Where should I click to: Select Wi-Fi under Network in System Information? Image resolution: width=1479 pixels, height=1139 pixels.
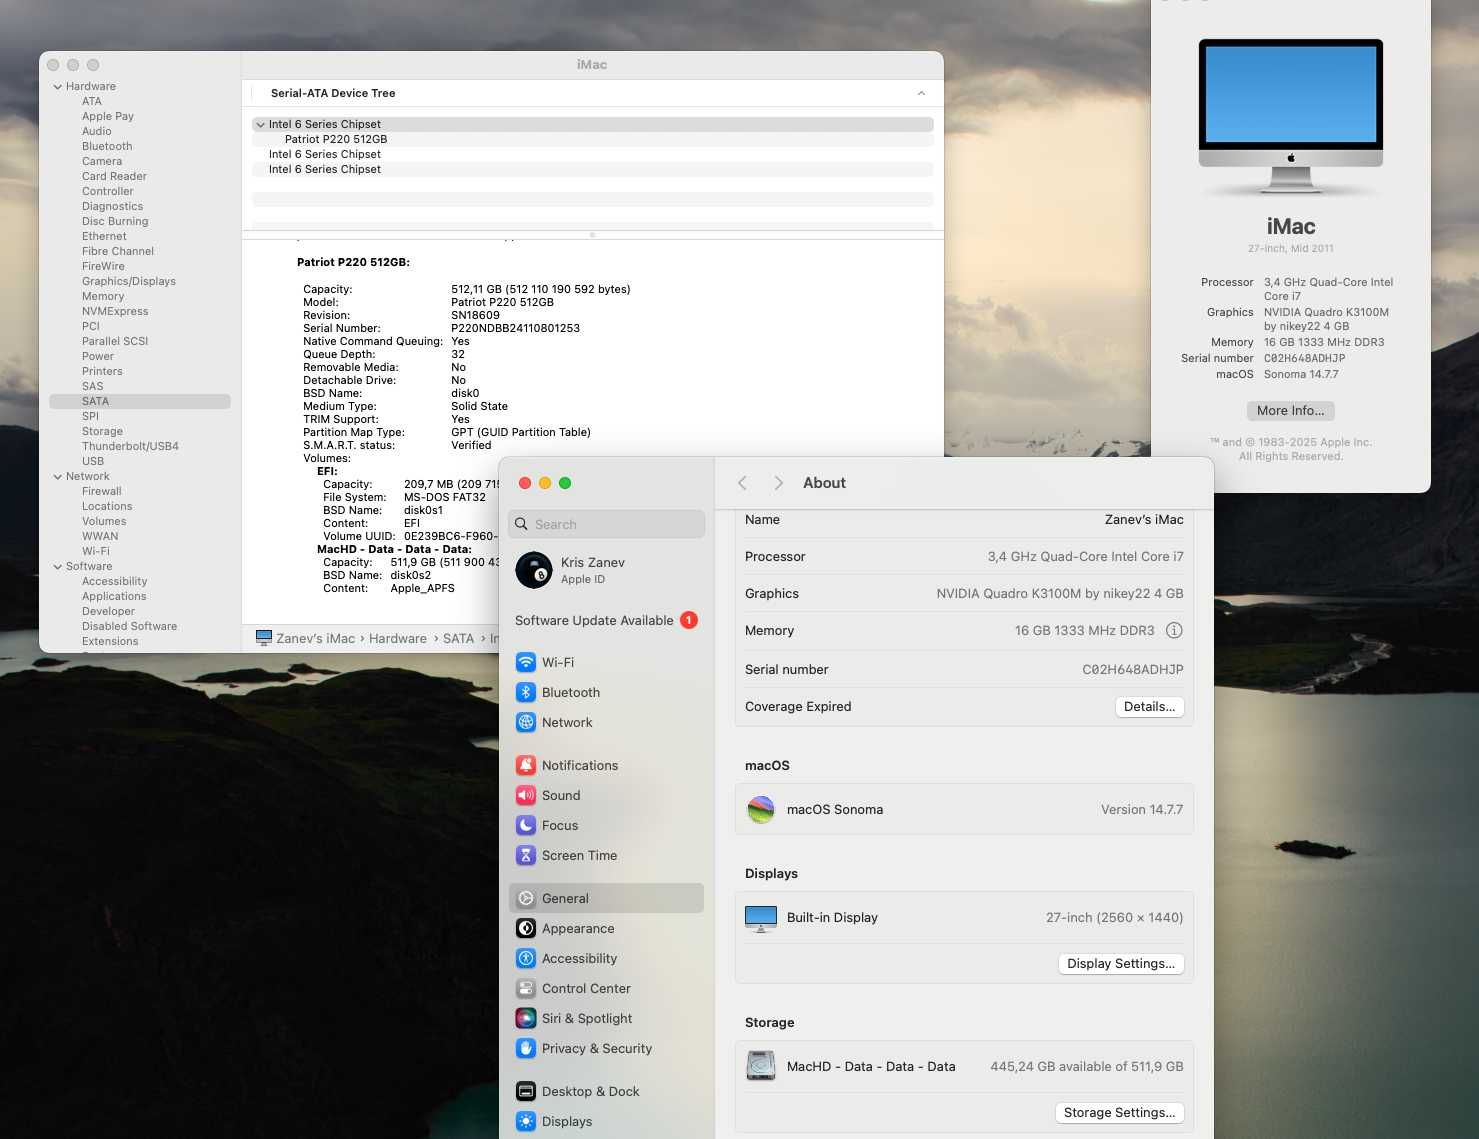click(96, 551)
